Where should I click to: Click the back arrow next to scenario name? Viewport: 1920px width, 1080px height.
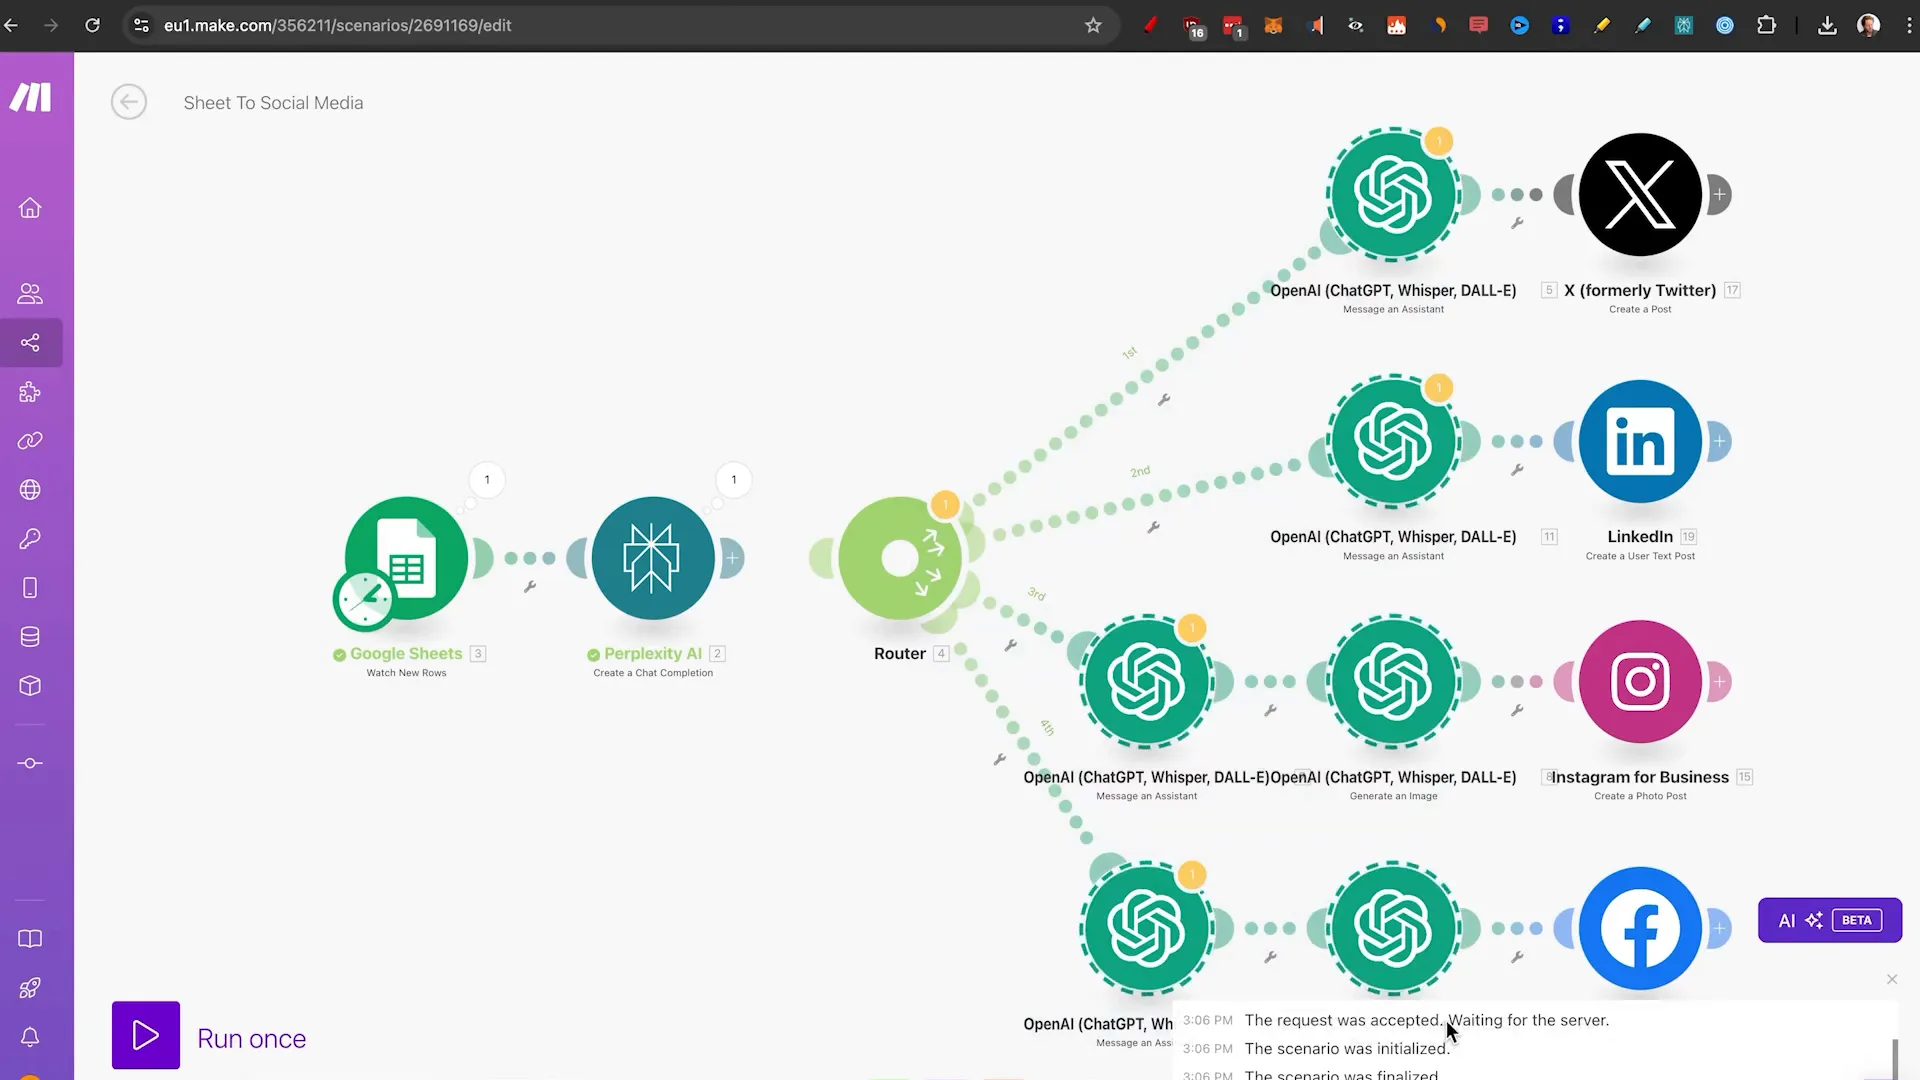pyautogui.click(x=129, y=102)
